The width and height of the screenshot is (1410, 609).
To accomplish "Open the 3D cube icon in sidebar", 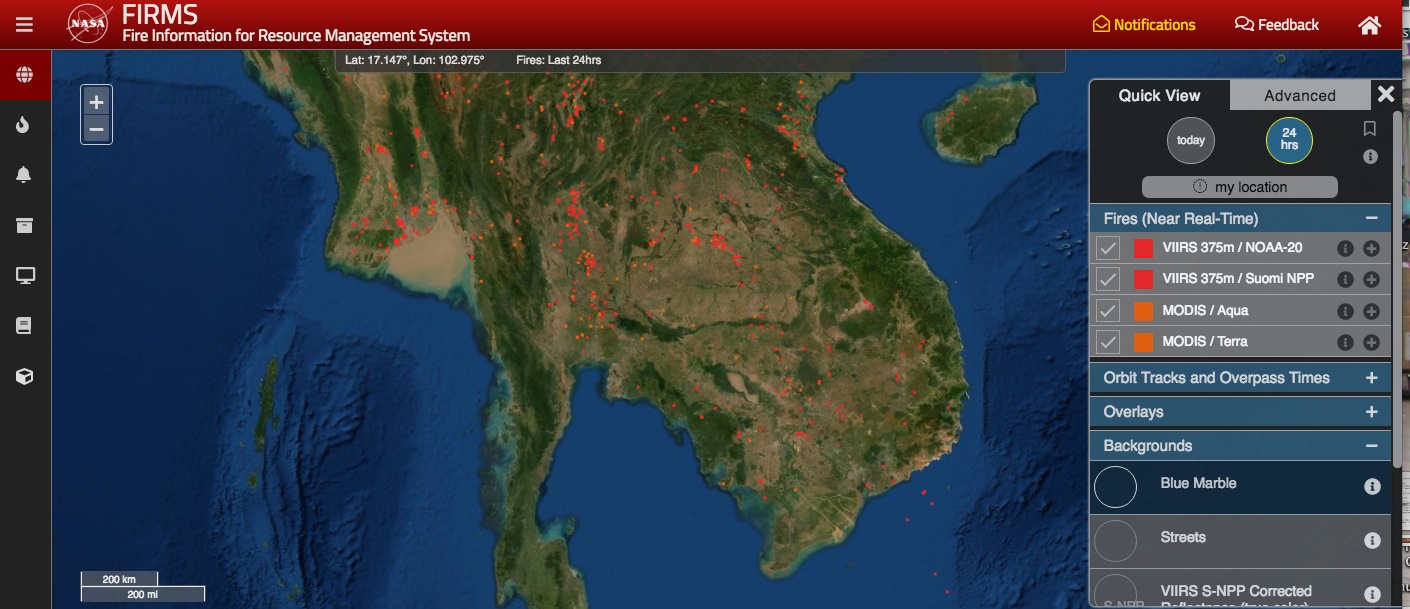I will tap(25, 376).
